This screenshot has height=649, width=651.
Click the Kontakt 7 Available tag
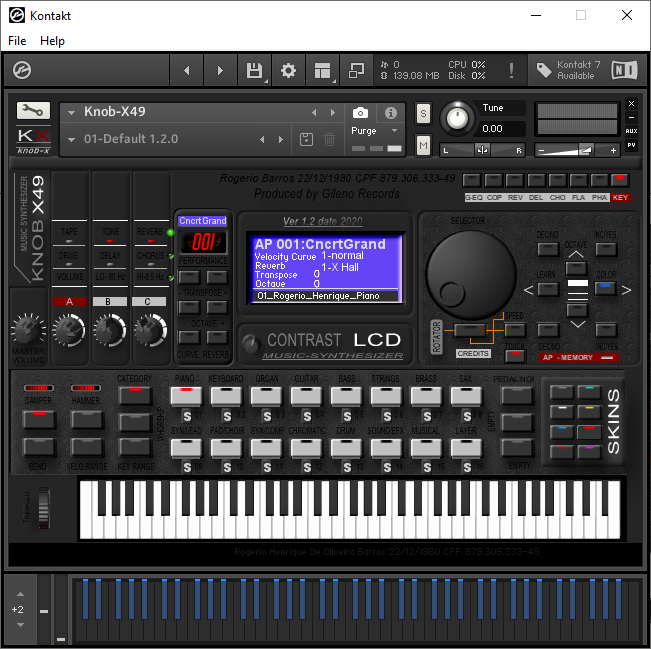pyautogui.click(x=568, y=70)
